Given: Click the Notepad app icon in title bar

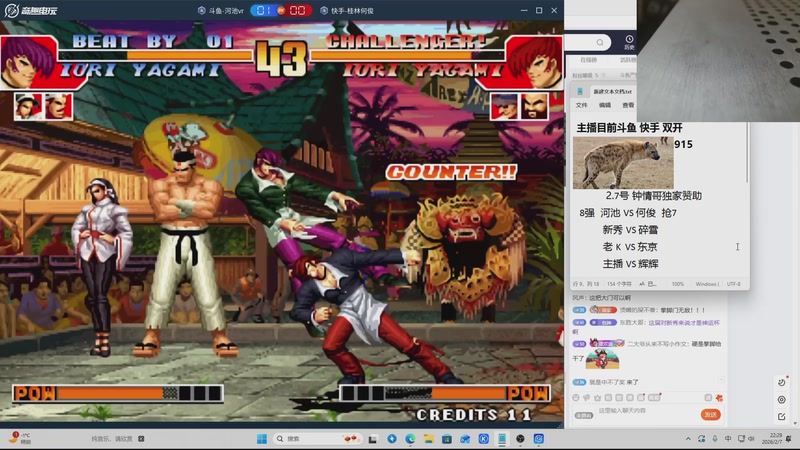Looking at the screenshot, I should pyautogui.click(x=580, y=92).
